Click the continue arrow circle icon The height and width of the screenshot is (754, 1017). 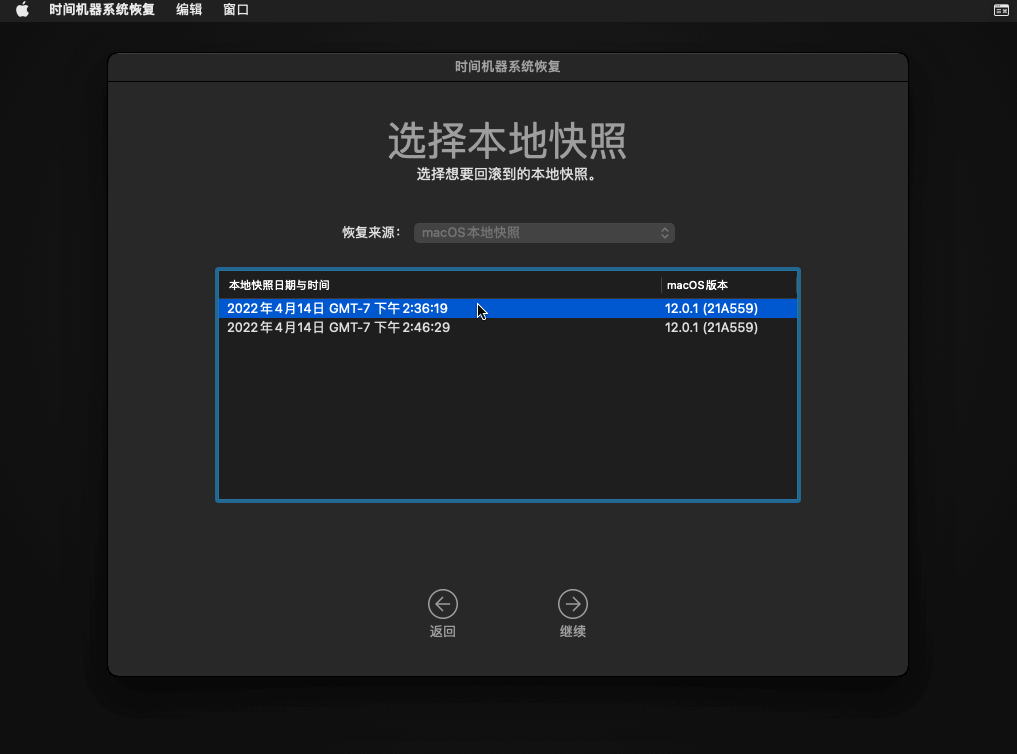click(573, 603)
